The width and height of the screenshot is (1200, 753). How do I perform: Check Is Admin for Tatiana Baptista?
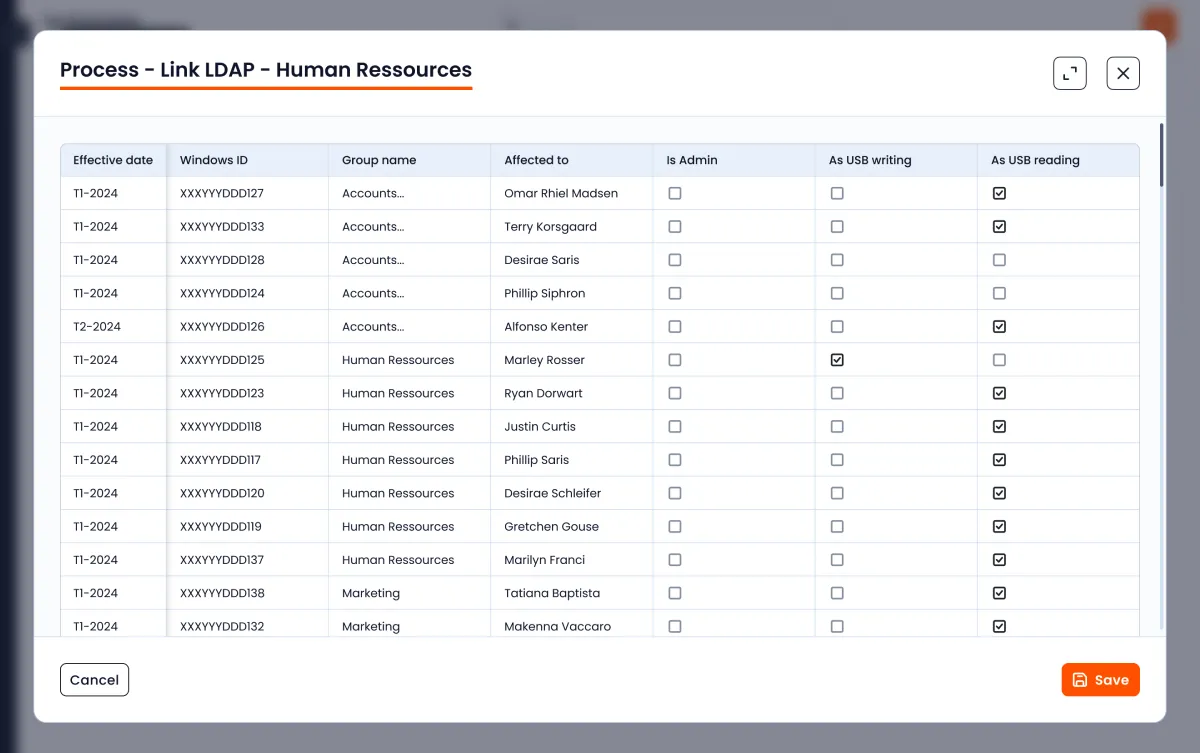(675, 593)
